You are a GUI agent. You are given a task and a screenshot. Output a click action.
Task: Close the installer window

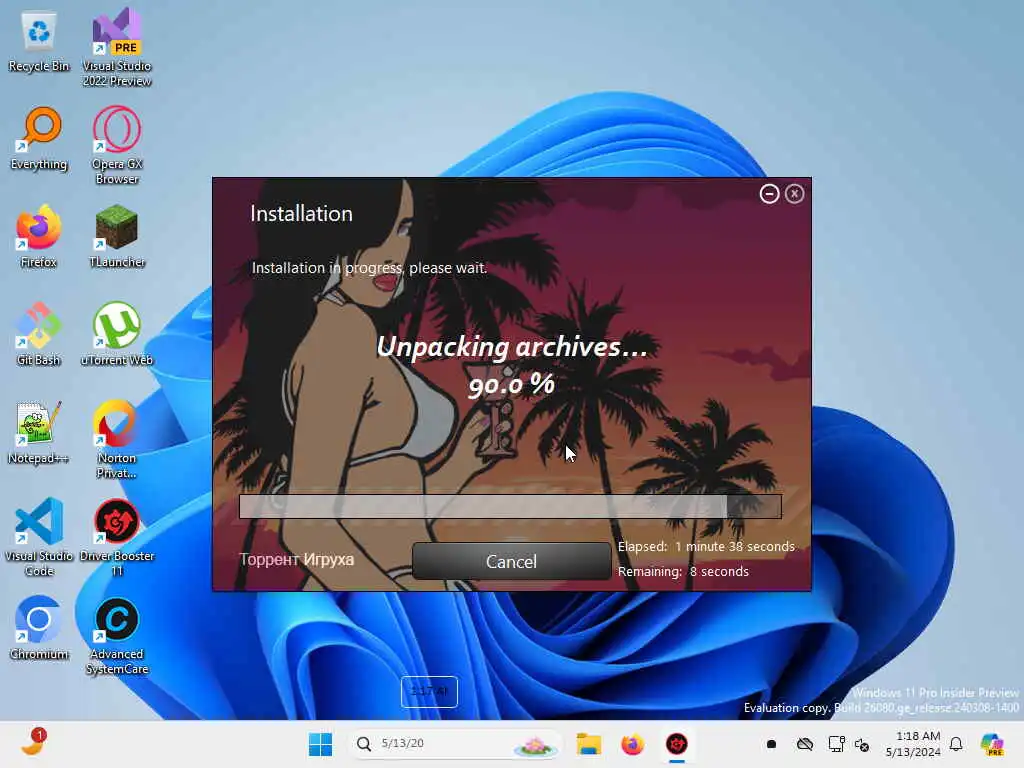pos(794,194)
